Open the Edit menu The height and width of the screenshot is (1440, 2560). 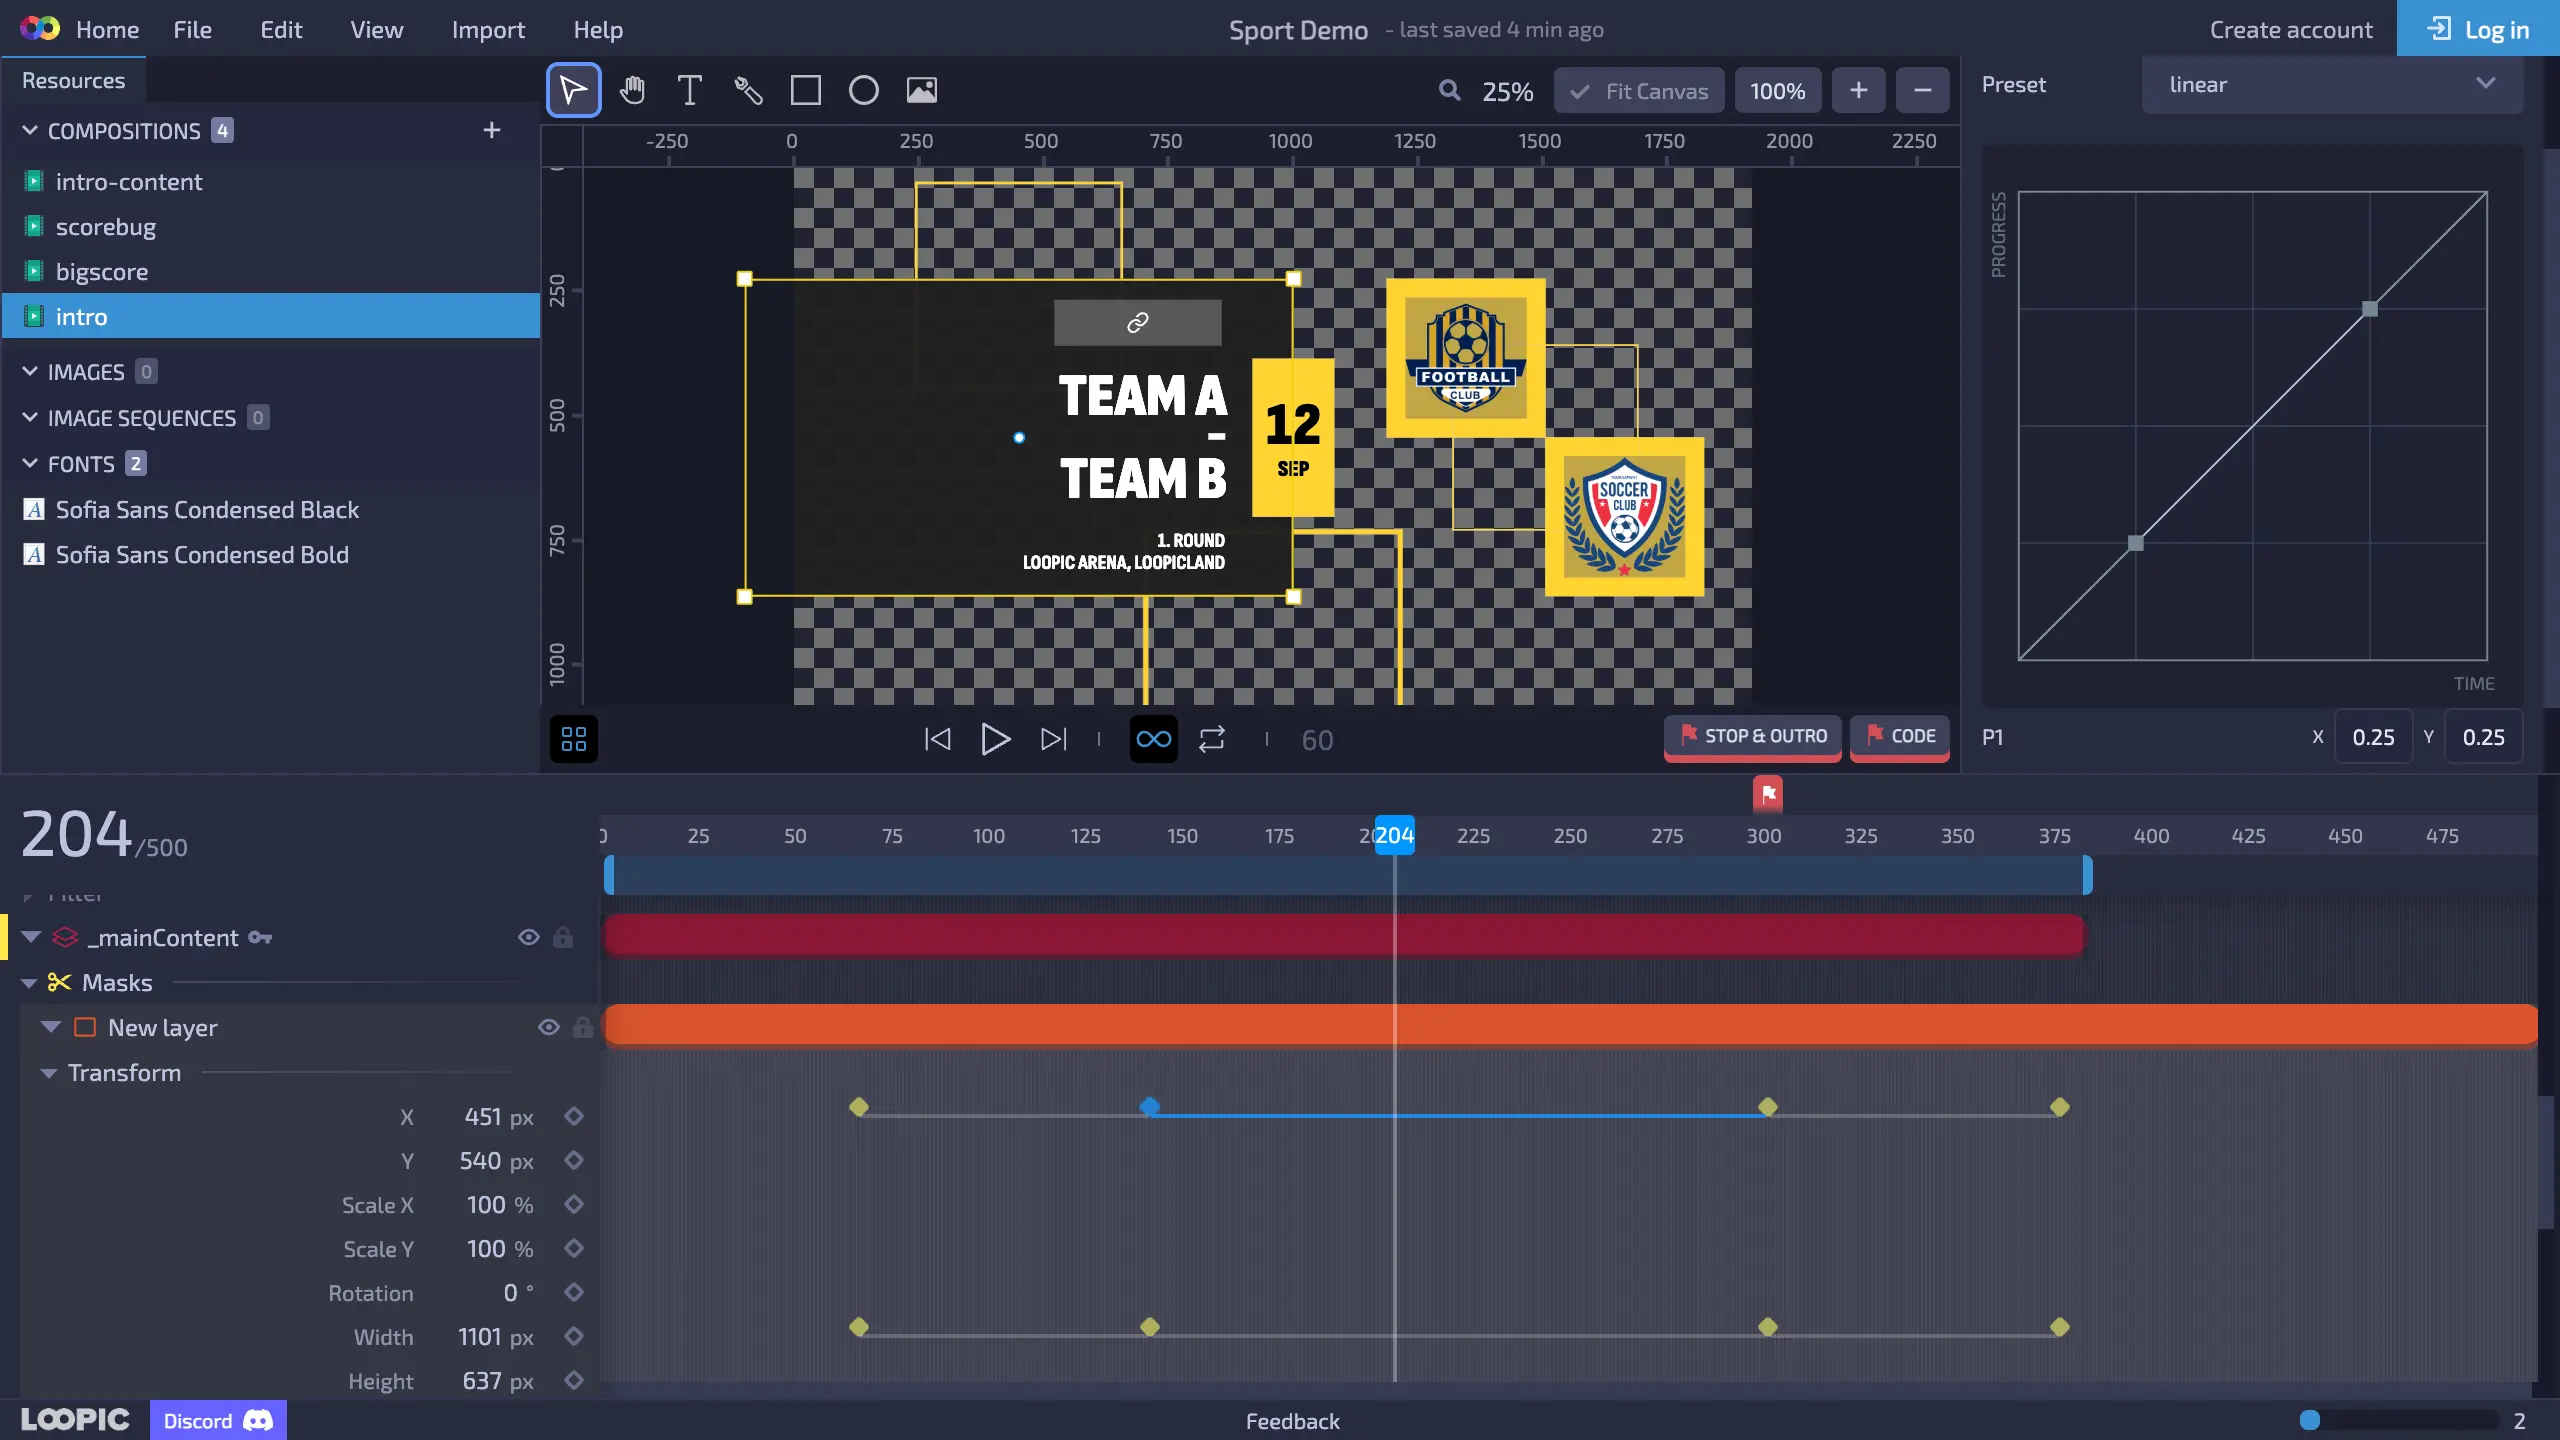[x=280, y=28]
